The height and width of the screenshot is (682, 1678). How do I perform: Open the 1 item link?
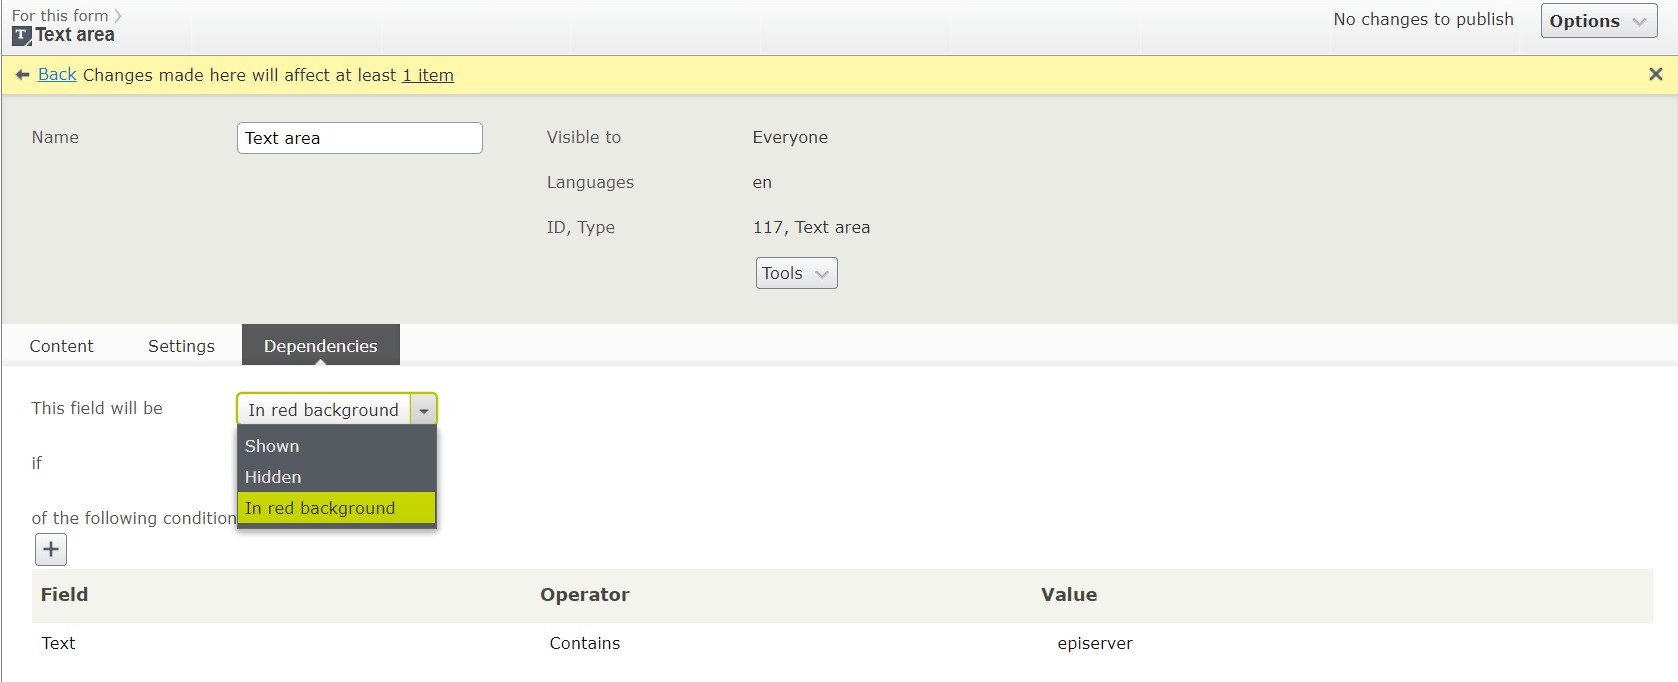pos(428,75)
